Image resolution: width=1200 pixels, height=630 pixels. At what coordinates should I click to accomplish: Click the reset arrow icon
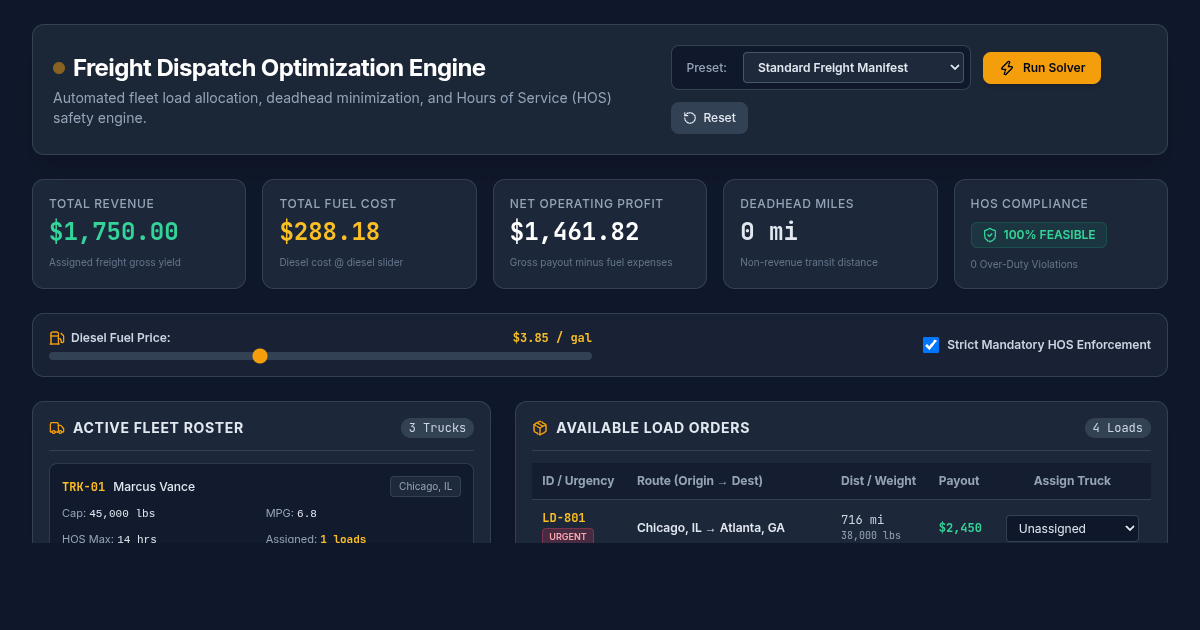pyautogui.click(x=690, y=118)
